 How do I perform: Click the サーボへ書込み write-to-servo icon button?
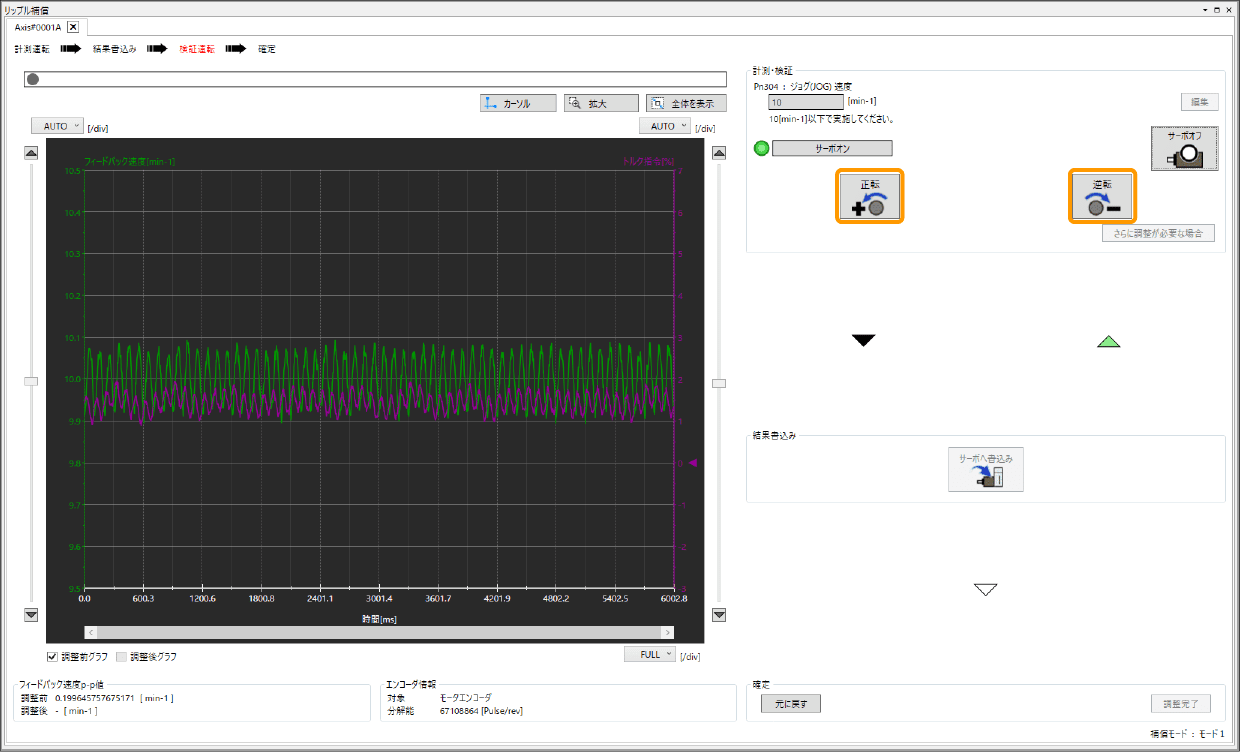985,469
